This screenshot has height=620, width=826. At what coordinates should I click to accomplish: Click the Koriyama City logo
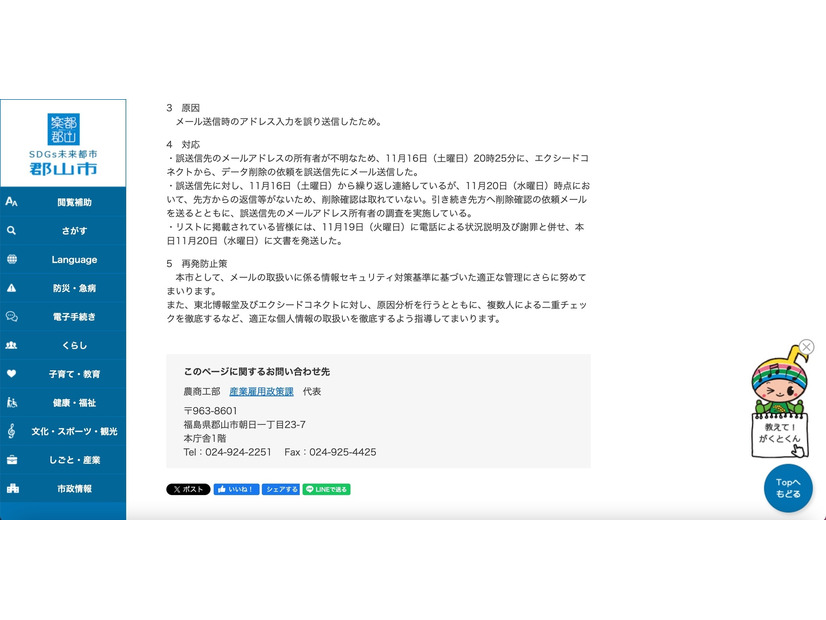pyautogui.click(x=63, y=144)
